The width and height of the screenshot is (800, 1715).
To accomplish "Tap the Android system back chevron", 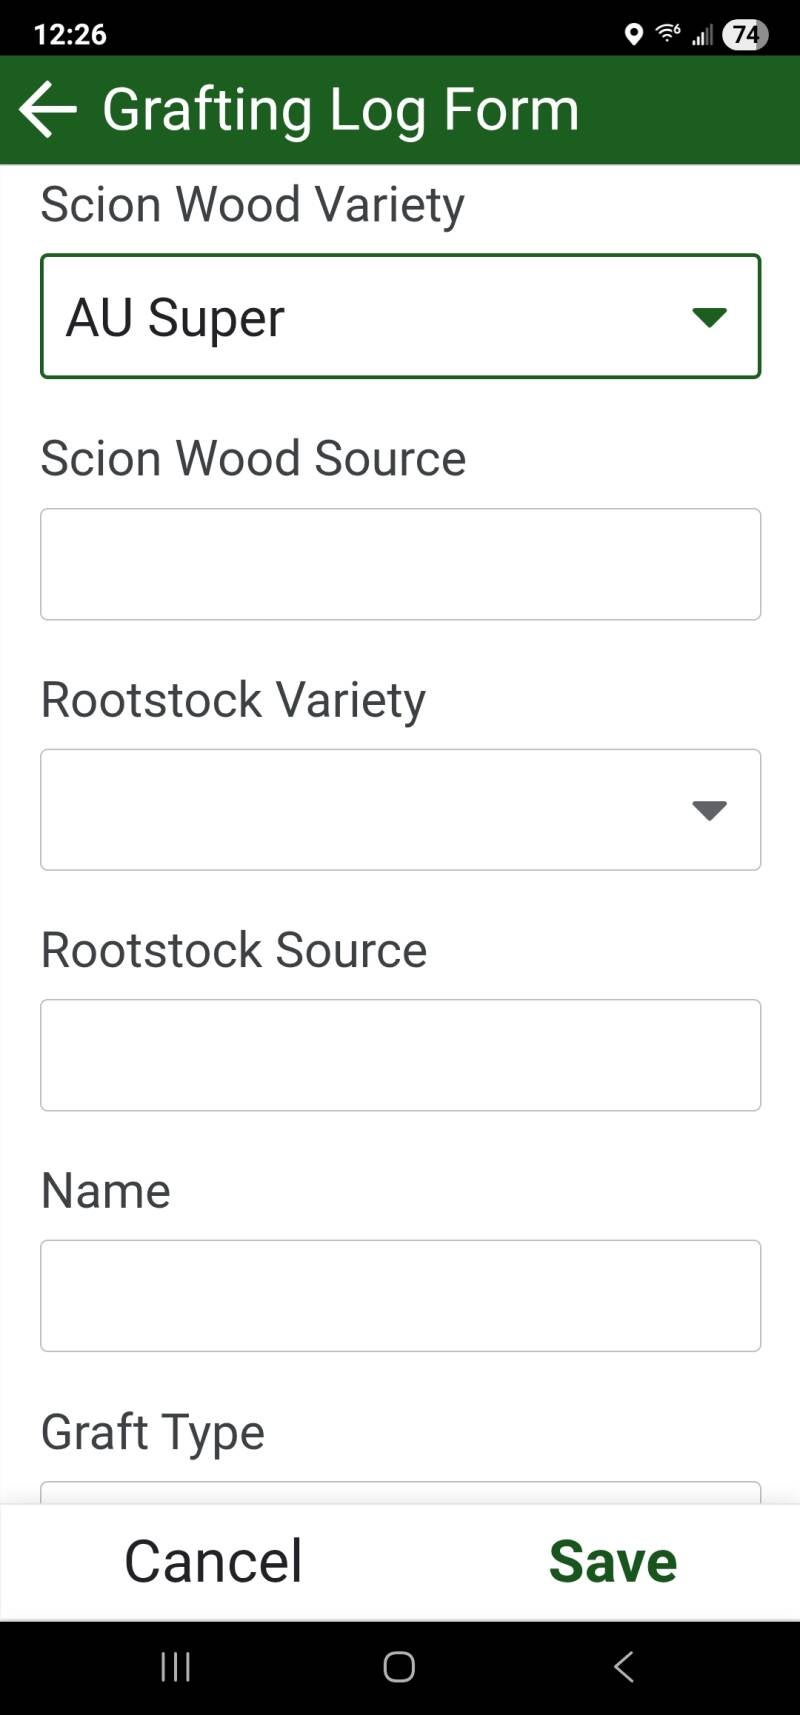I will pos(623,1666).
